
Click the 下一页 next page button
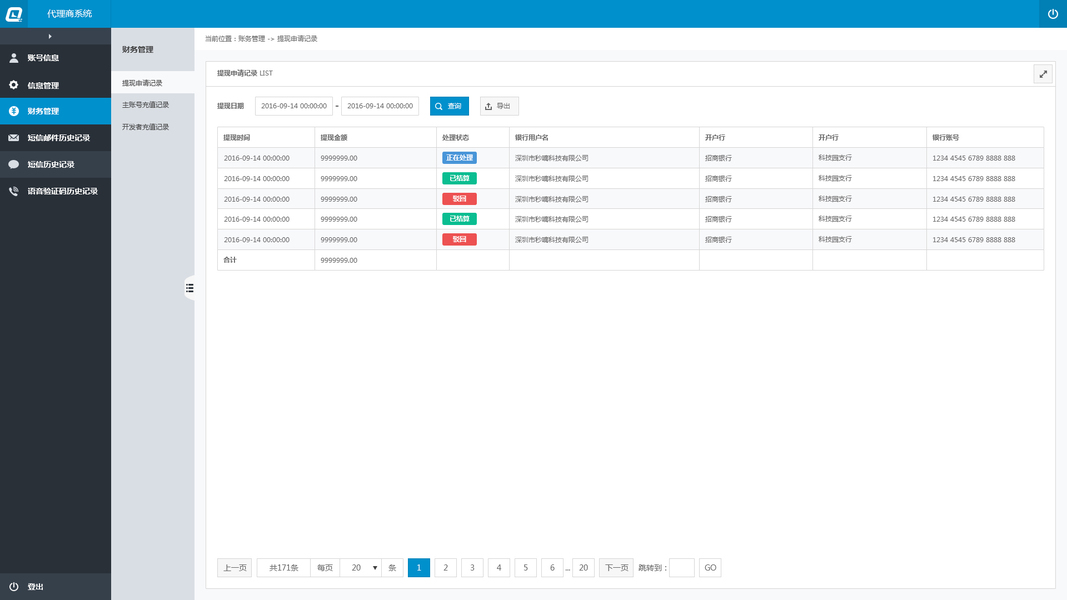pos(617,567)
